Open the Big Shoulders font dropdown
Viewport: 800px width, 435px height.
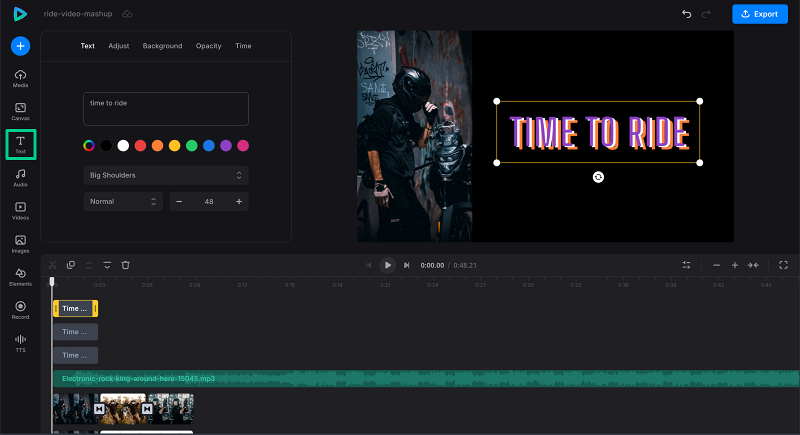[x=166, y=175]
